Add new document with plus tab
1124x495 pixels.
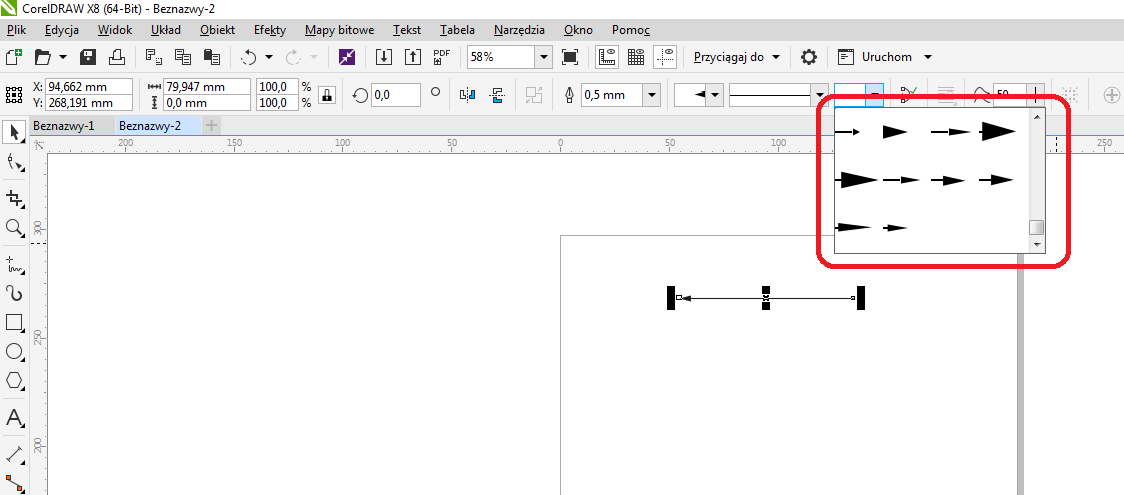tap(211, 126)
